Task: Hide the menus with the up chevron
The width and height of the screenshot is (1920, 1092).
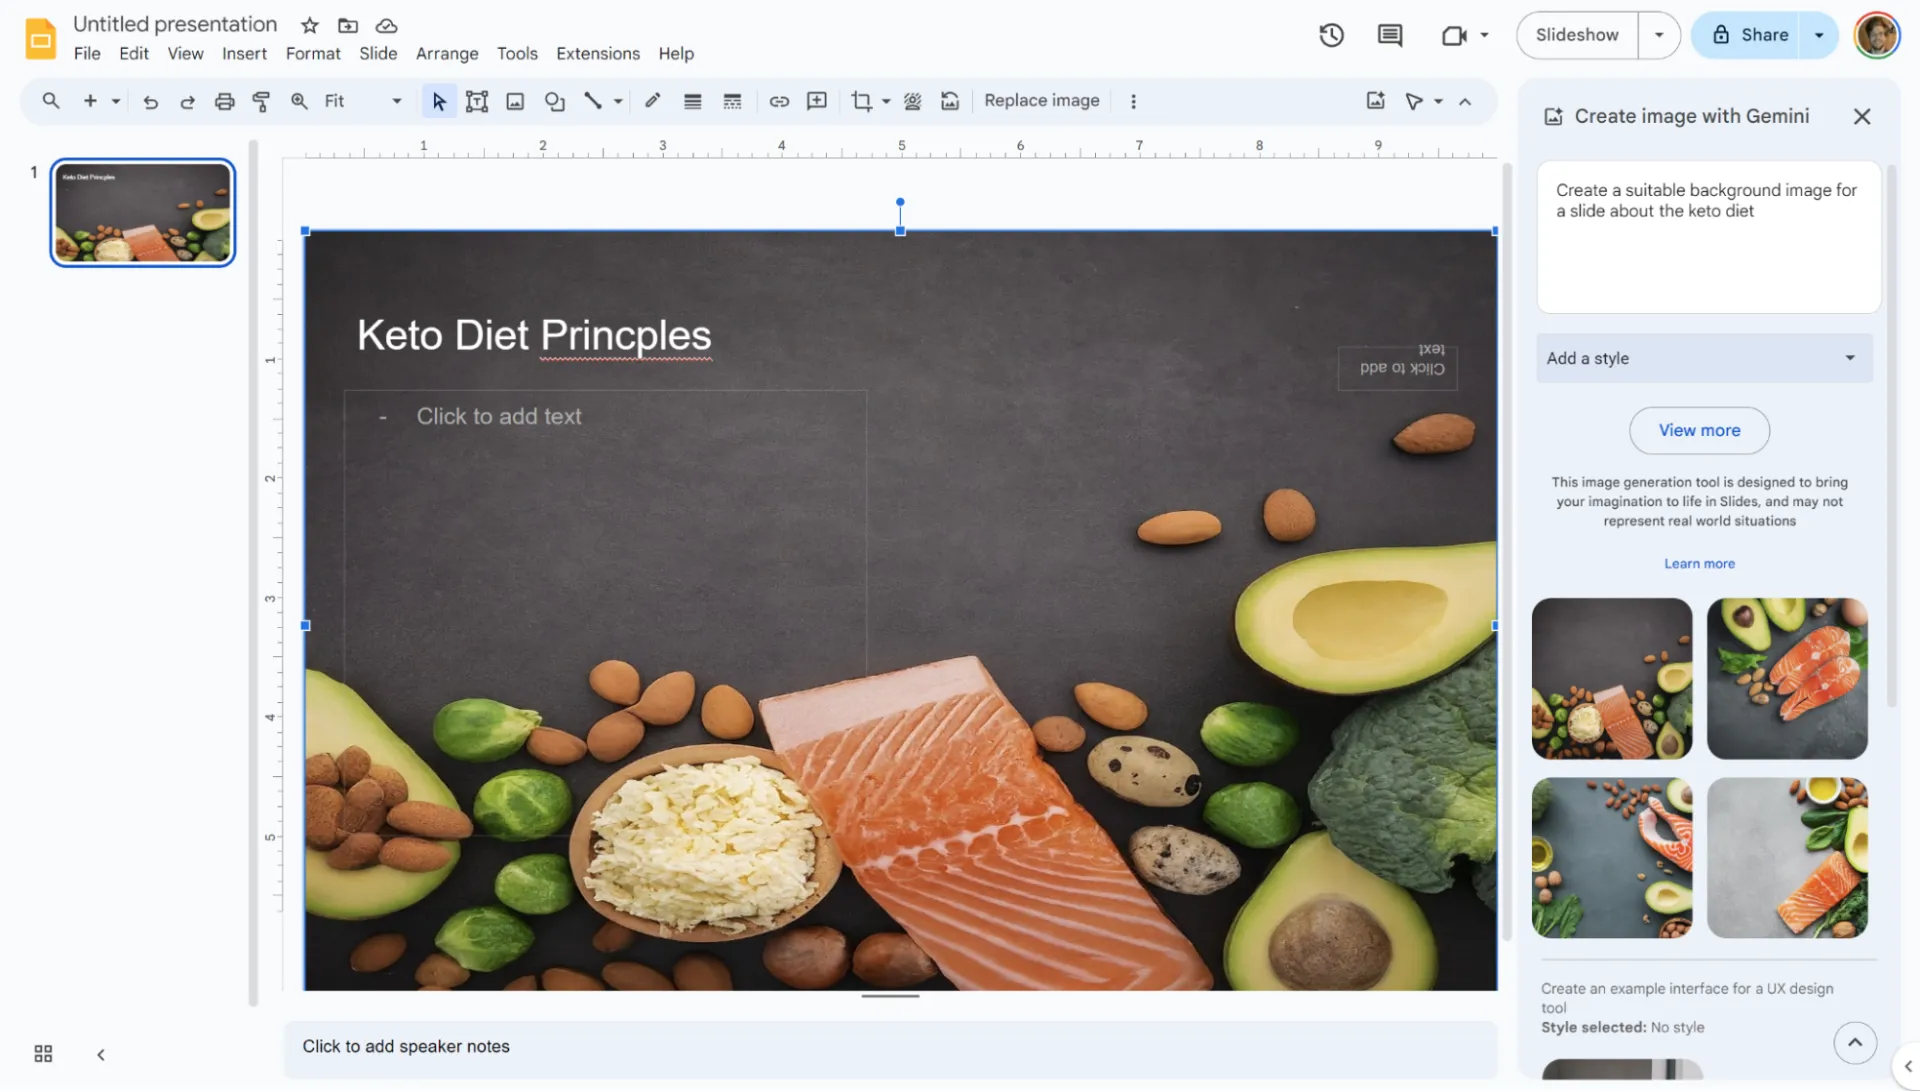Action: [x=1465, y=101]
